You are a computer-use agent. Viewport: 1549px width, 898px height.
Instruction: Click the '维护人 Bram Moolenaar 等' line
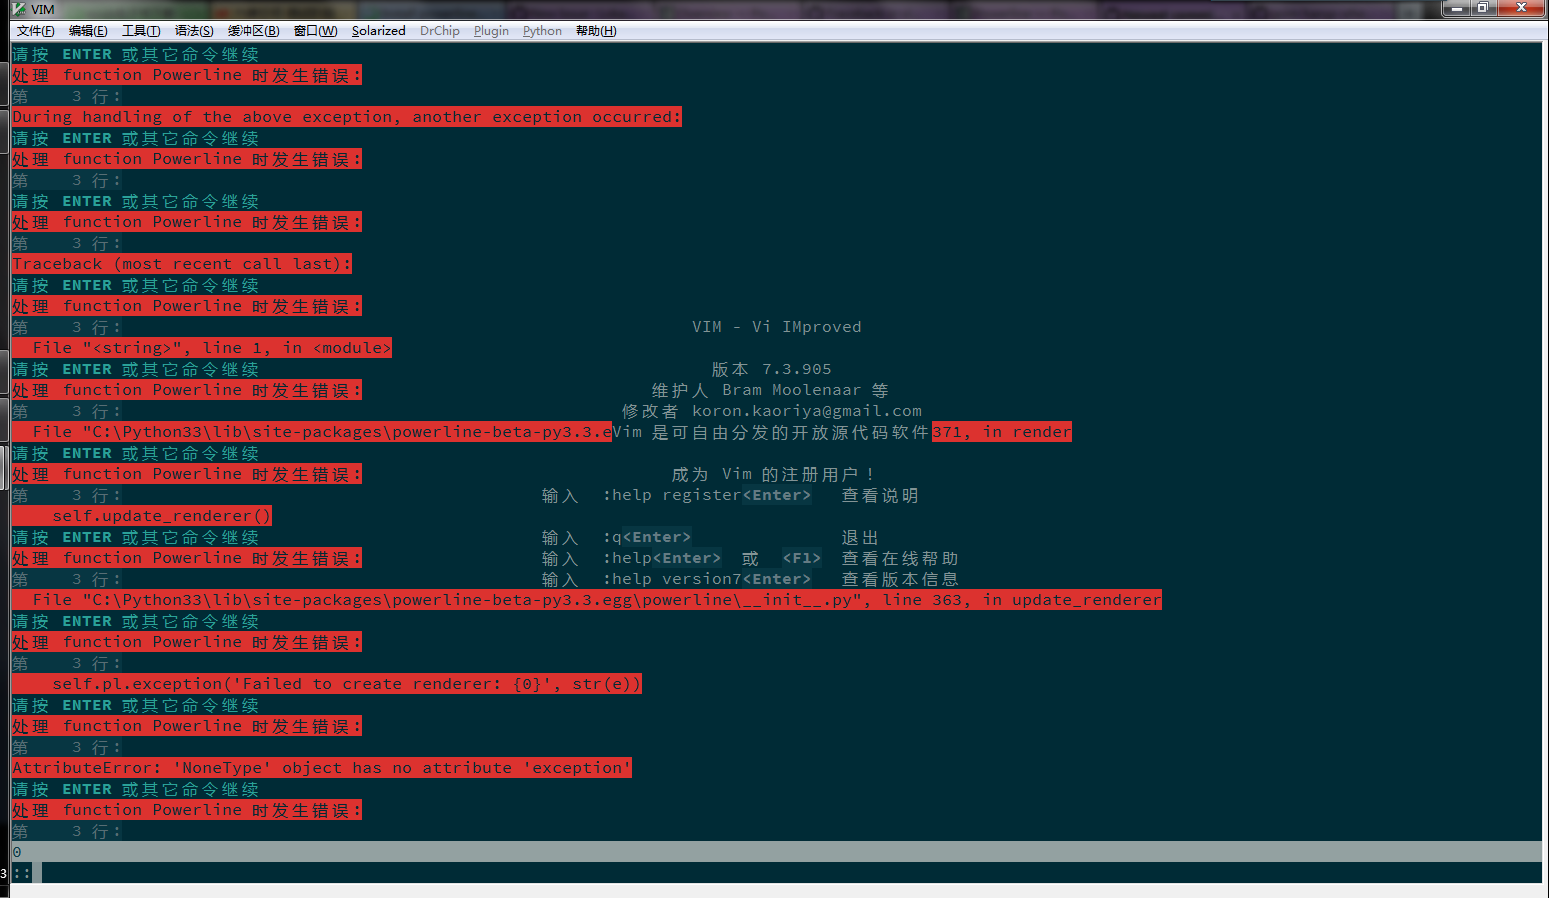770,390
